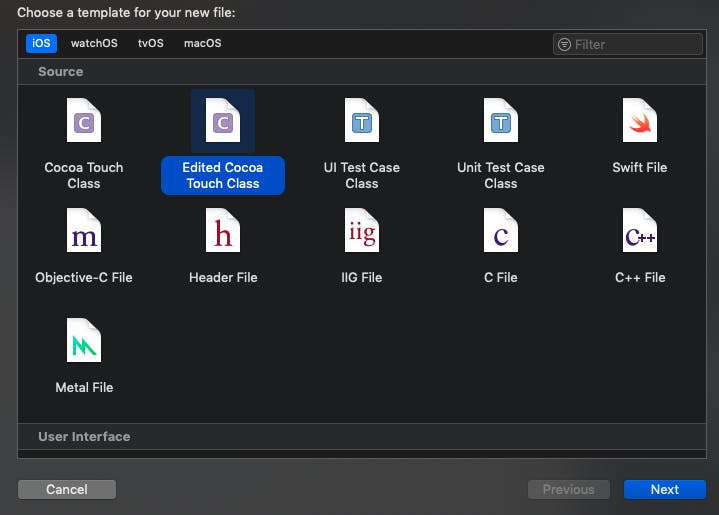This screenshot has height=515, width=719.
Task: Switch to the watchOS tab
Action: (x=94, y=43)
